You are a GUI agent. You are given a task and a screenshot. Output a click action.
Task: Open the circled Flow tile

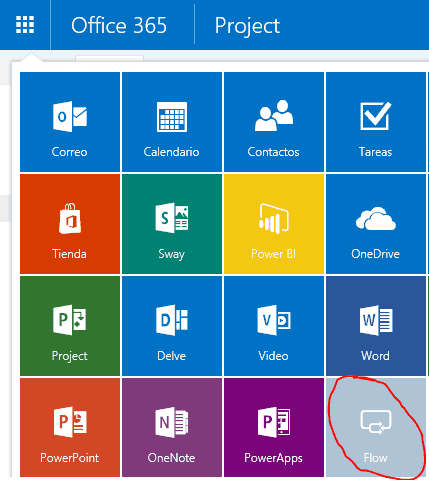pos(376,427)
